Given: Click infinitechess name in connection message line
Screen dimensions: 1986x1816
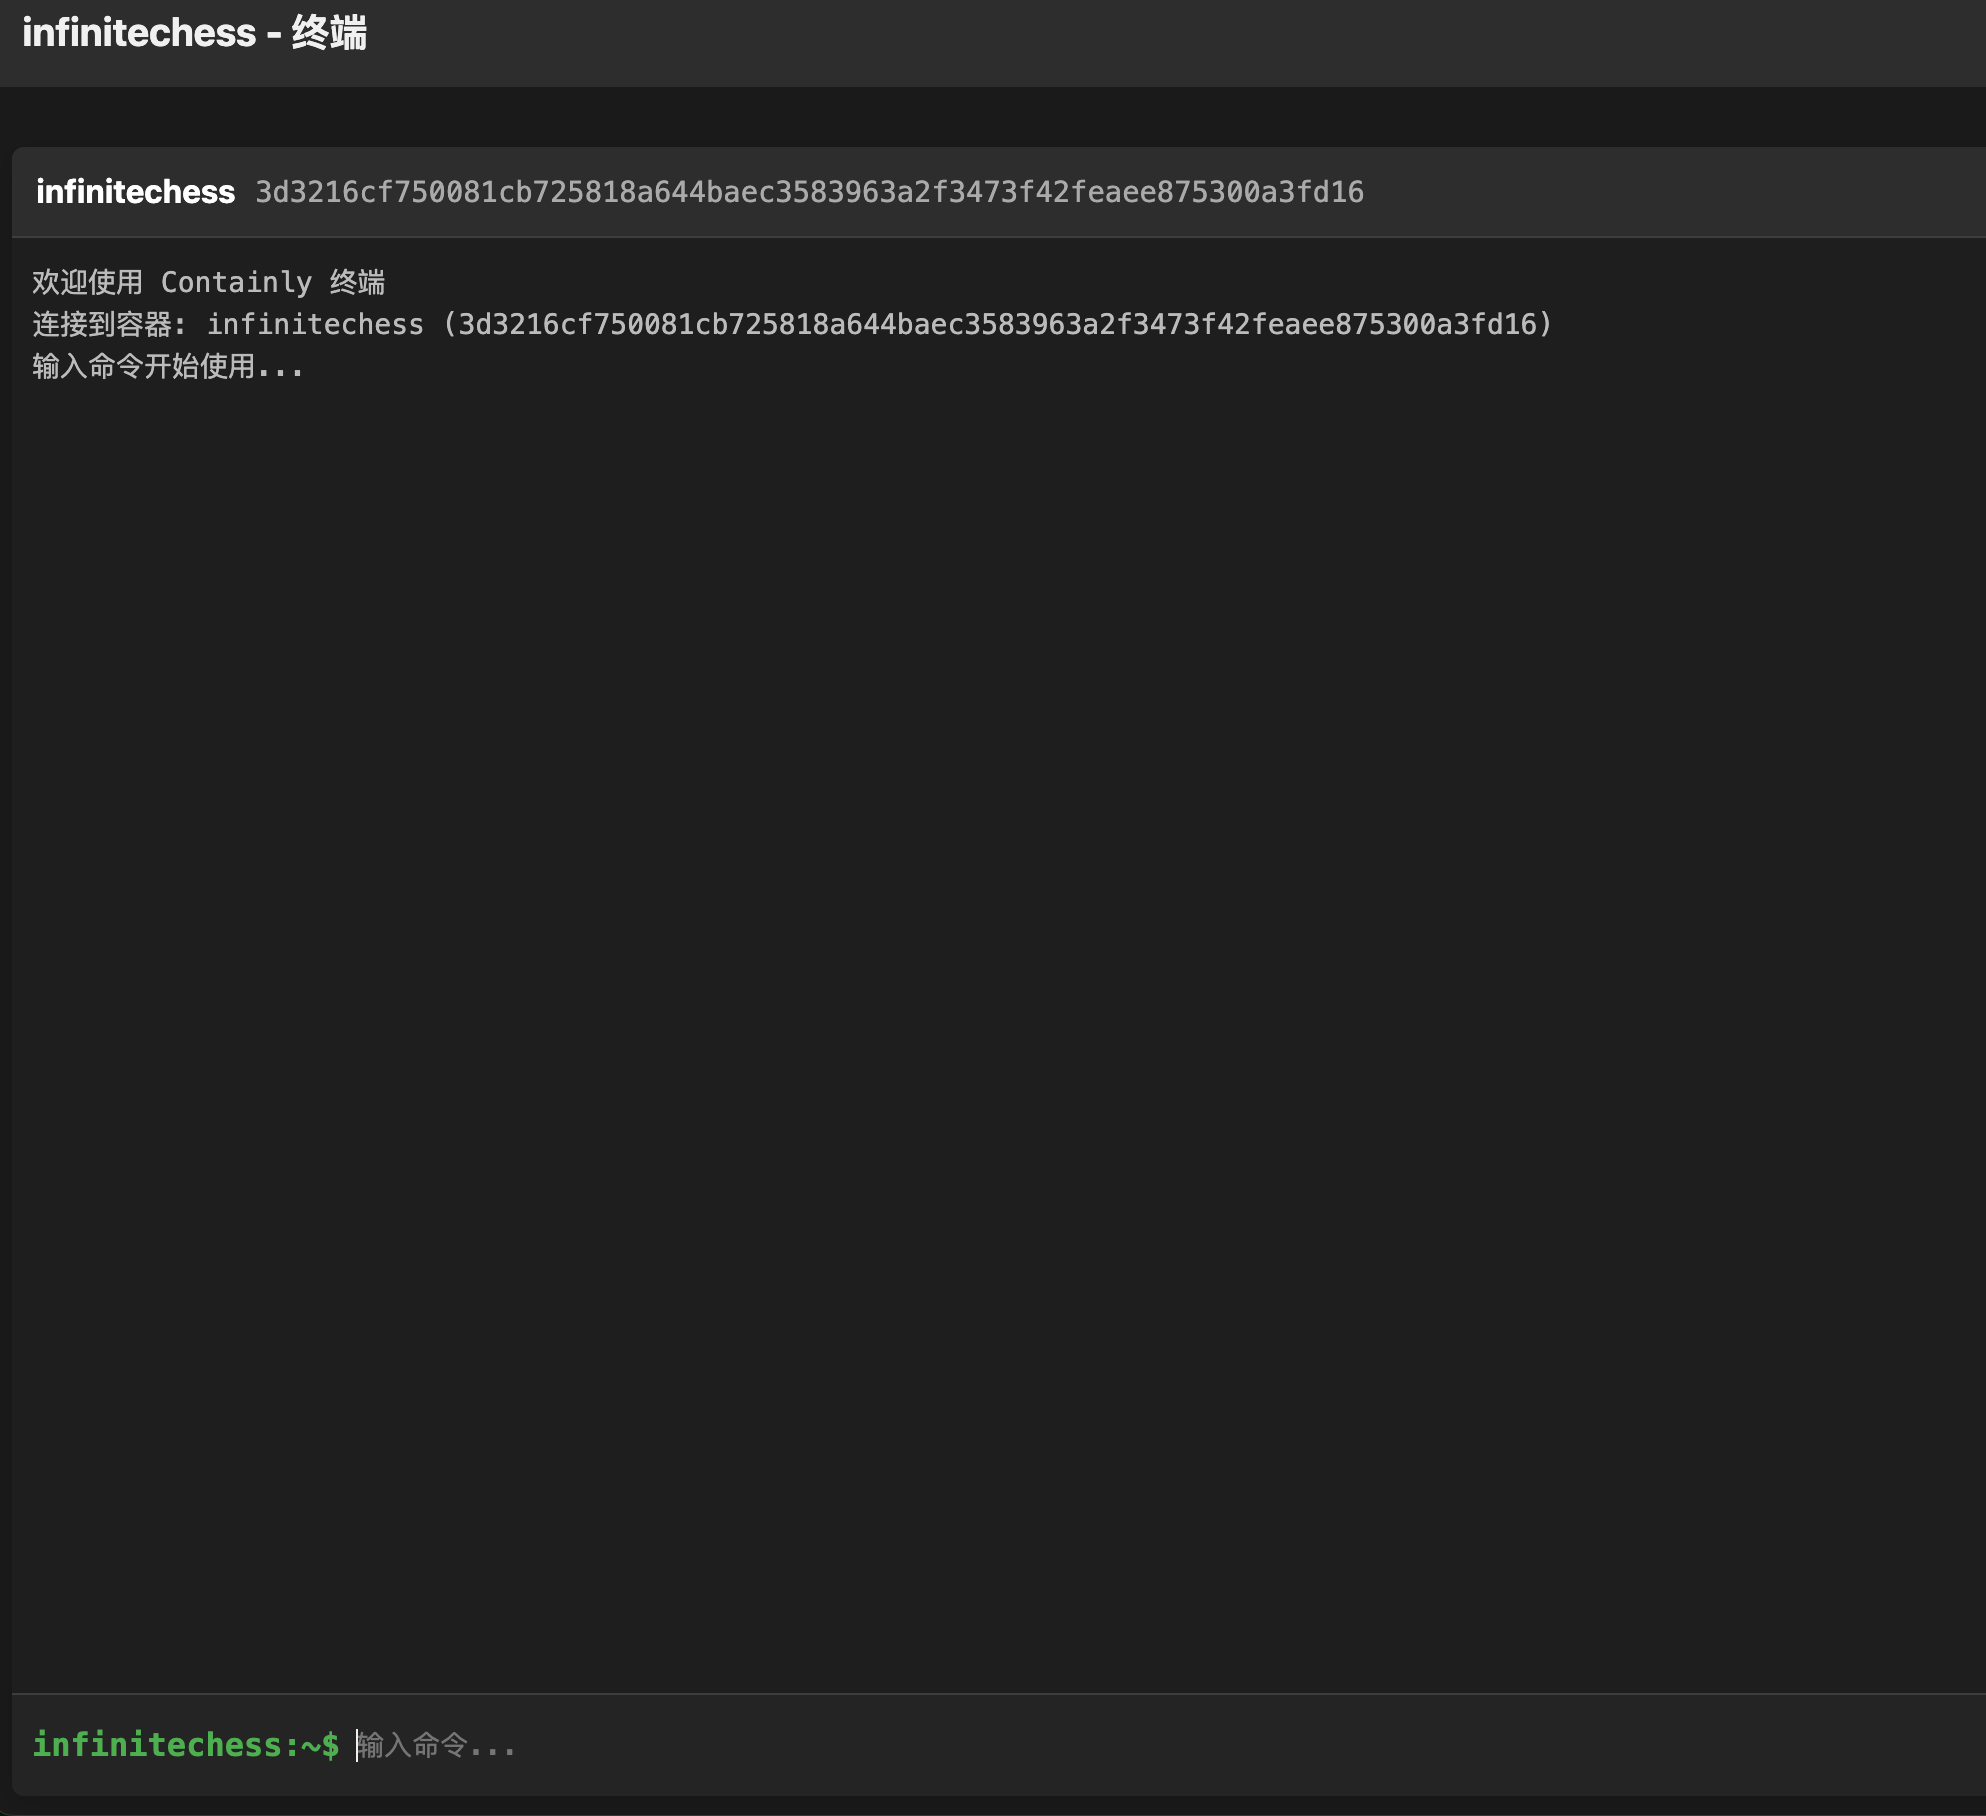Looking at the screenshot, I should tap(315, 324).
